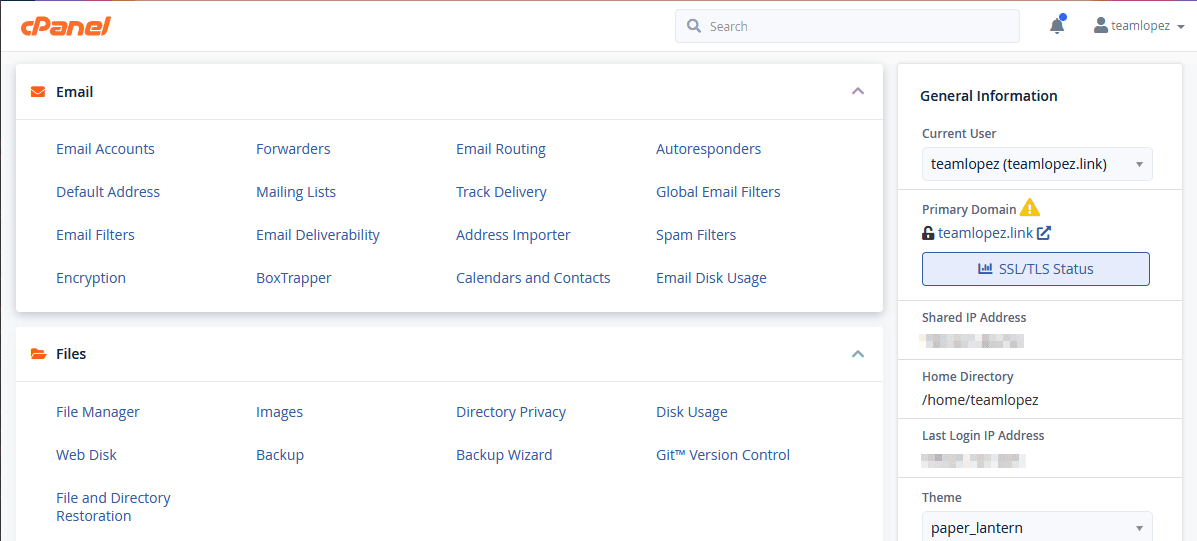Screen dimensions: 1197x541
Task: Open the external link icon after teamlopez.link
Action: point(1044,233)
